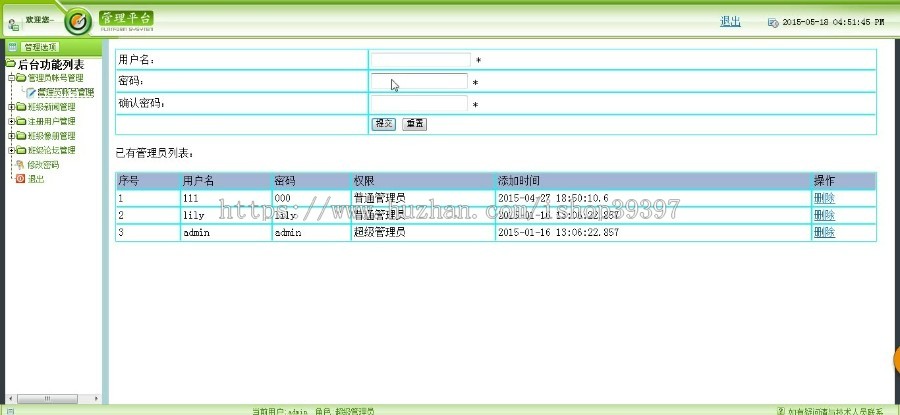900x415 pixels.
Task: Click the 当前用户 admin status text
Action: click(x=313, y=411)
